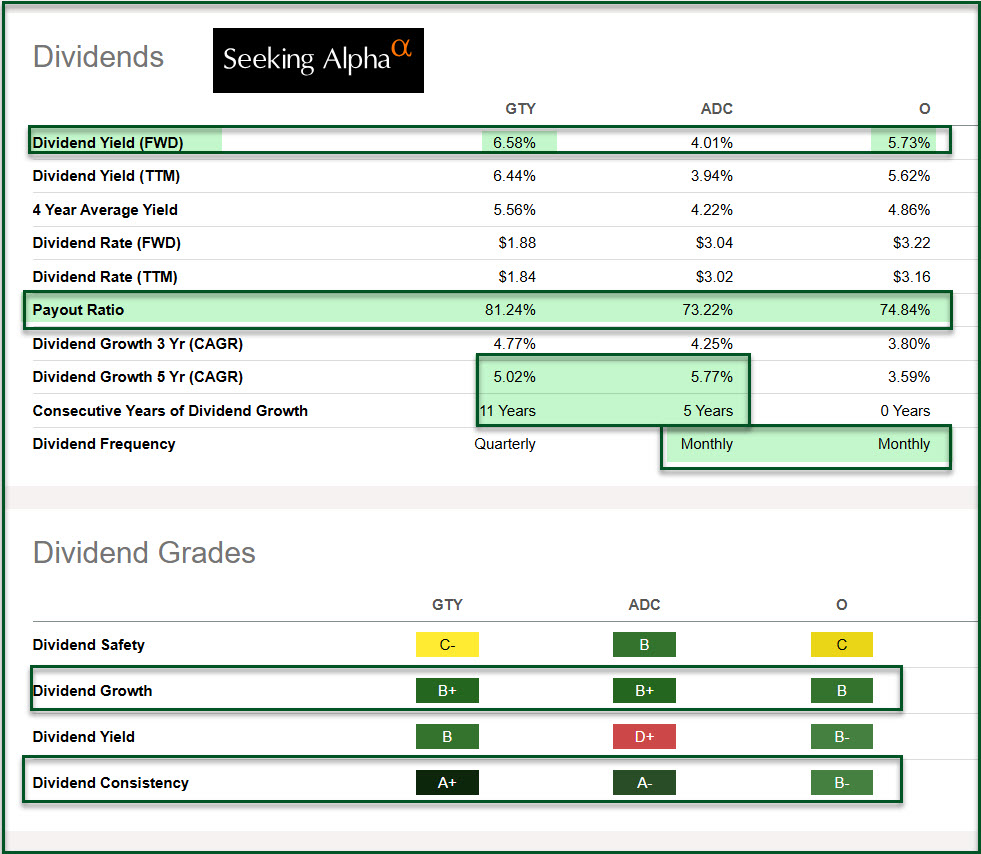This screenshot has width=981, height=854.
Task: Click the O column header in Dividends table
Action: (924, 109)
